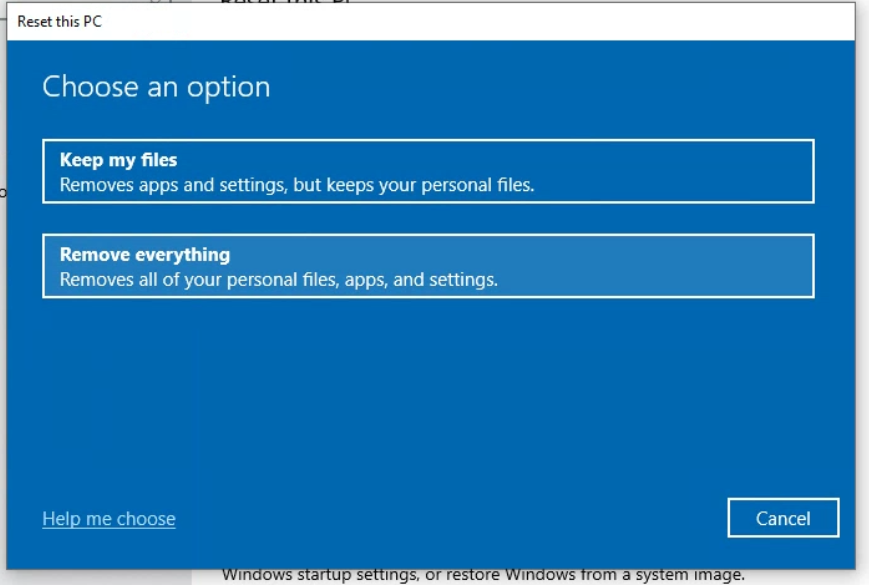Open the Help me choose link

[x=109, y=518]
